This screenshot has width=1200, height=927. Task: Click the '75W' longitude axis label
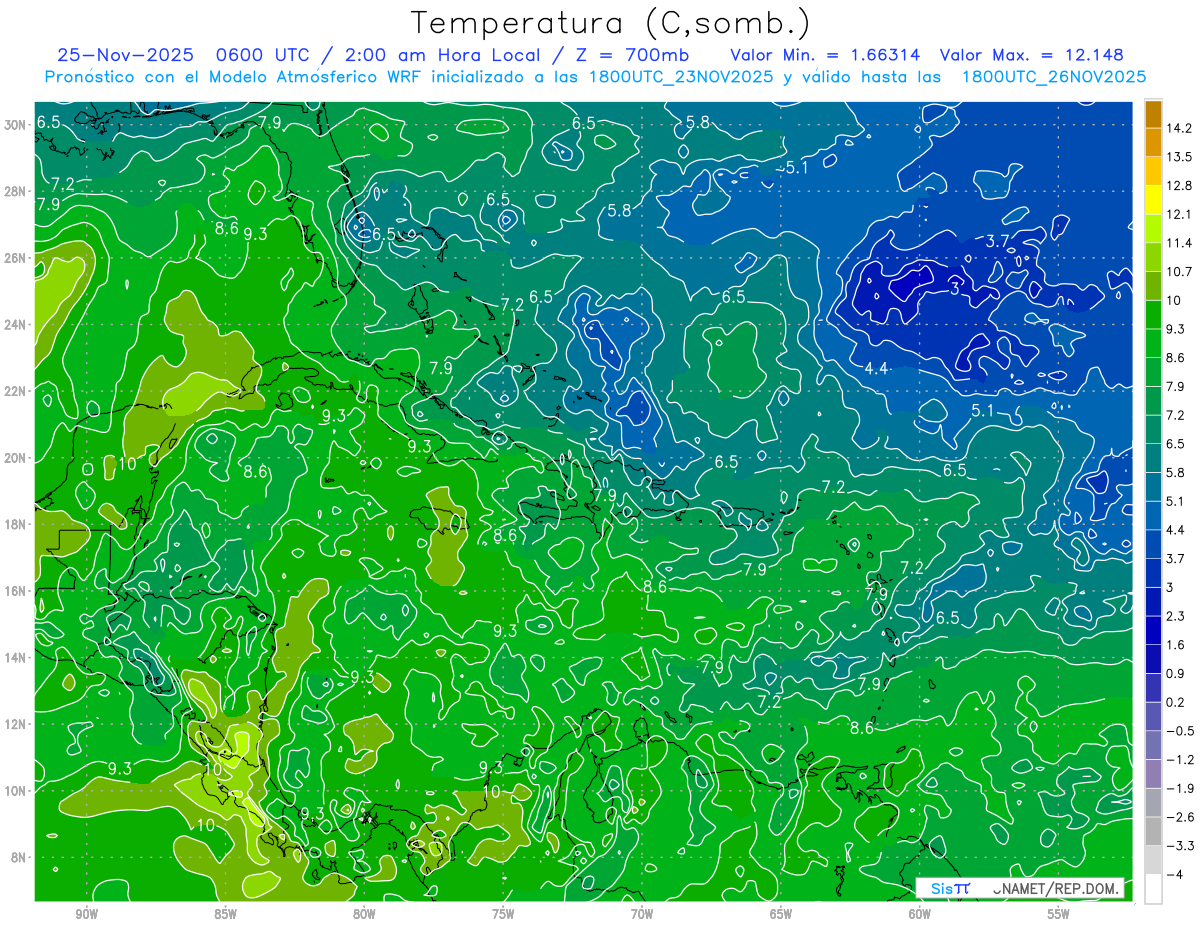[503, 914]
